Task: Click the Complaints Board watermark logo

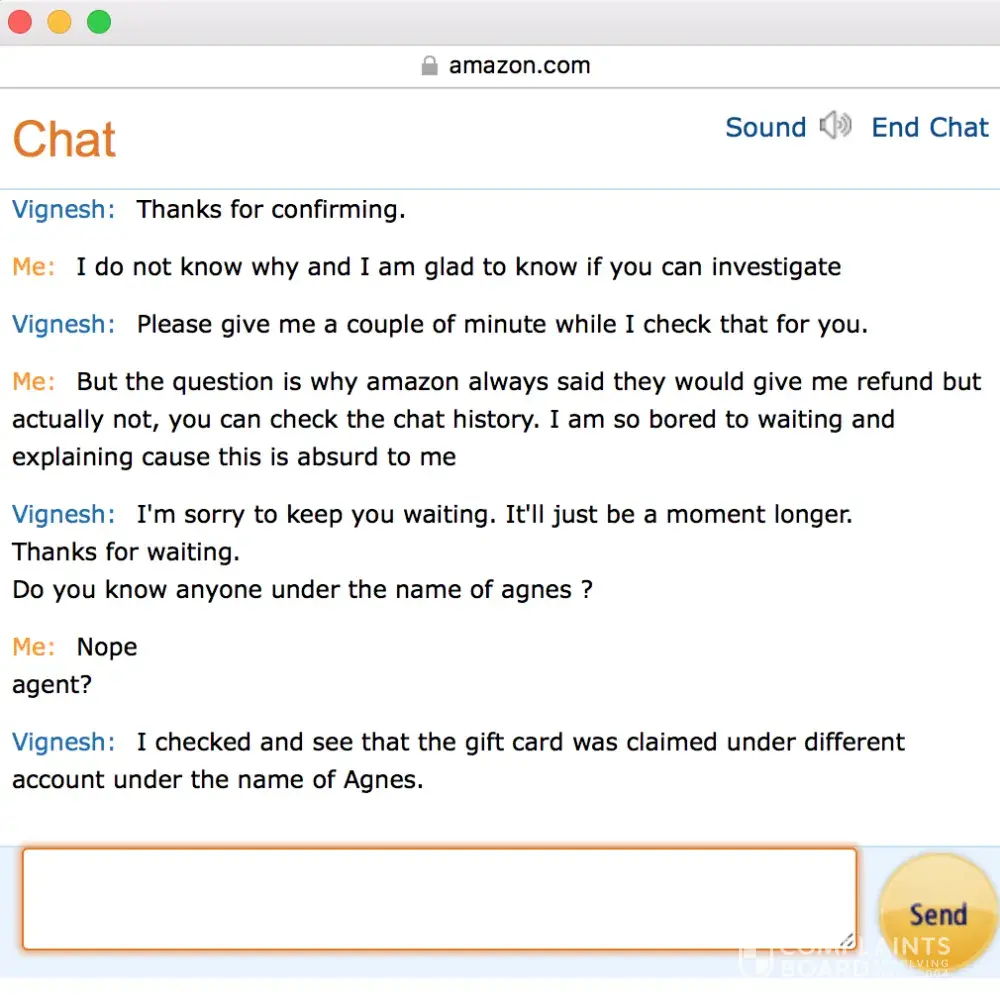Action: click(845, 957)
